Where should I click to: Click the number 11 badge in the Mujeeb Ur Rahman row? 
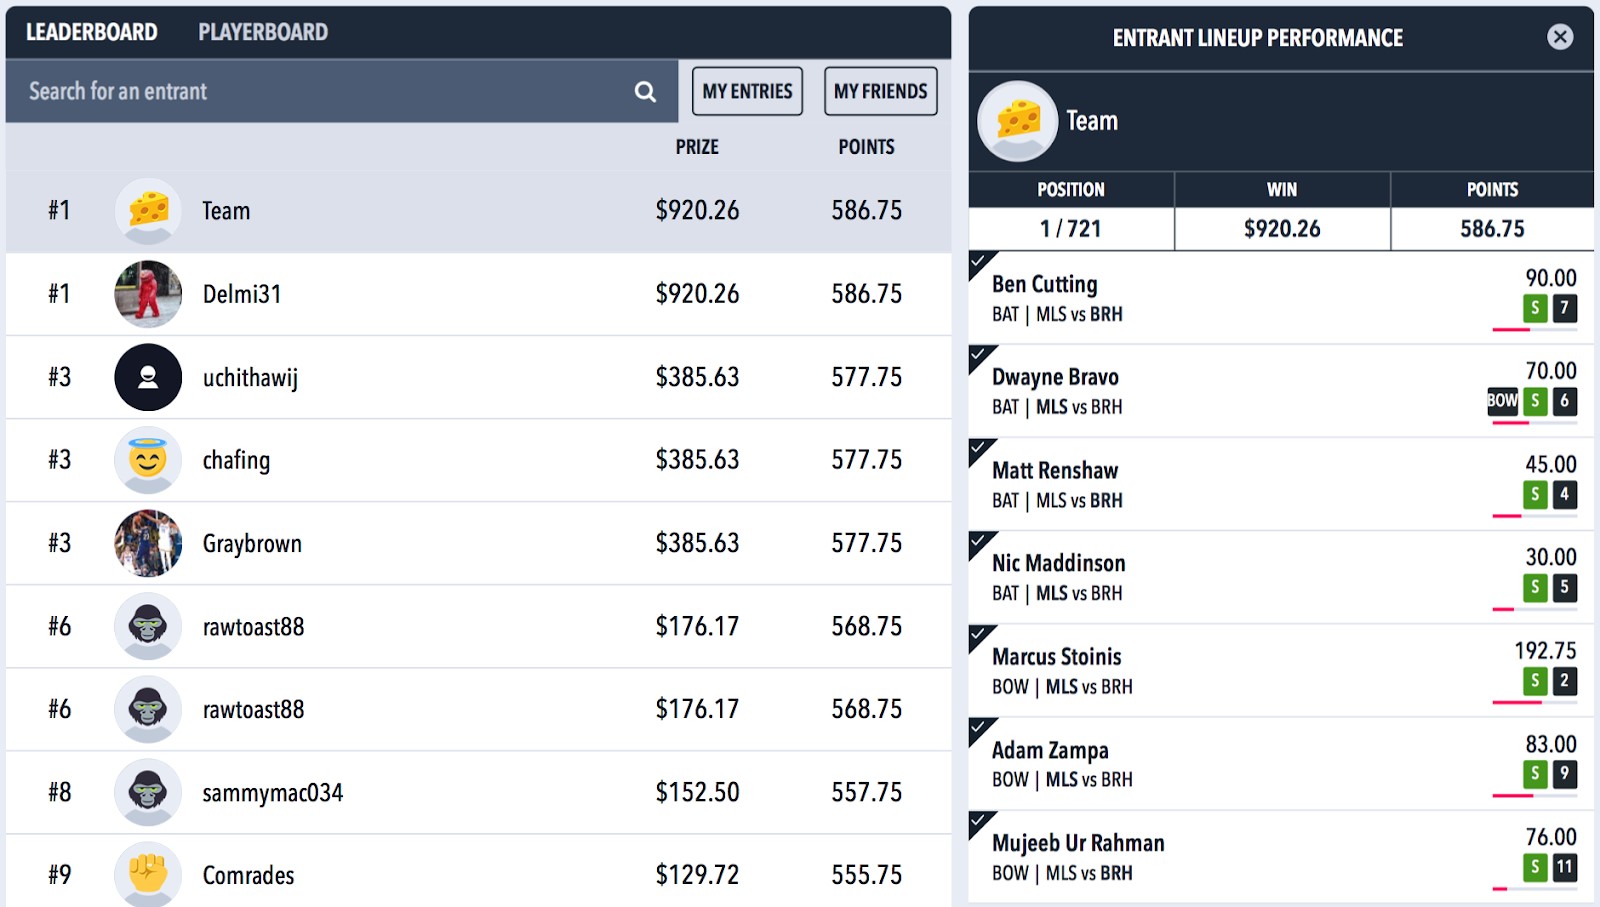1565,867
